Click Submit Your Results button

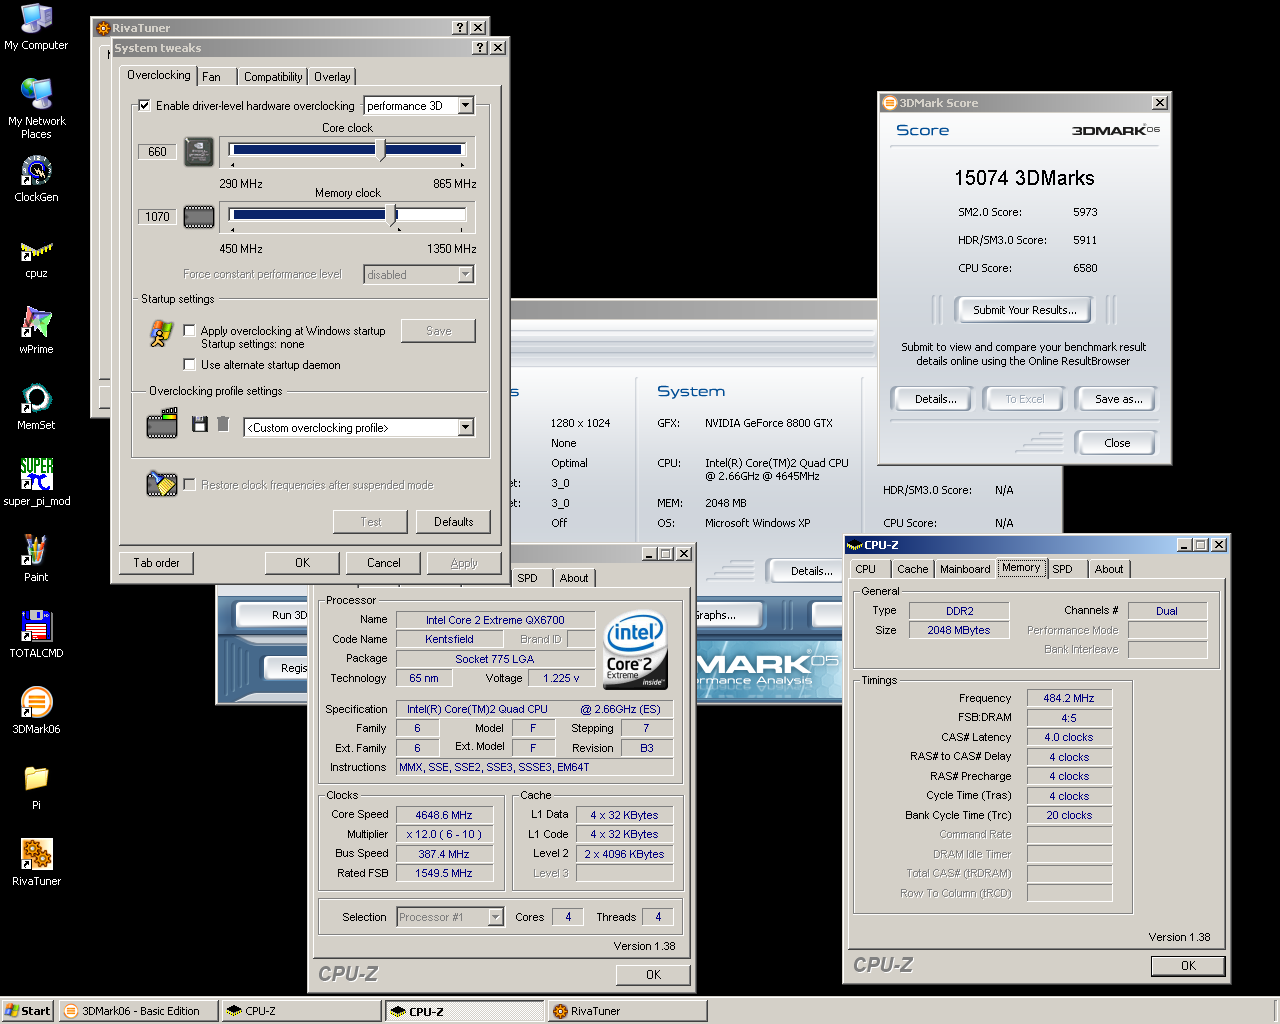click(1024, 310)
